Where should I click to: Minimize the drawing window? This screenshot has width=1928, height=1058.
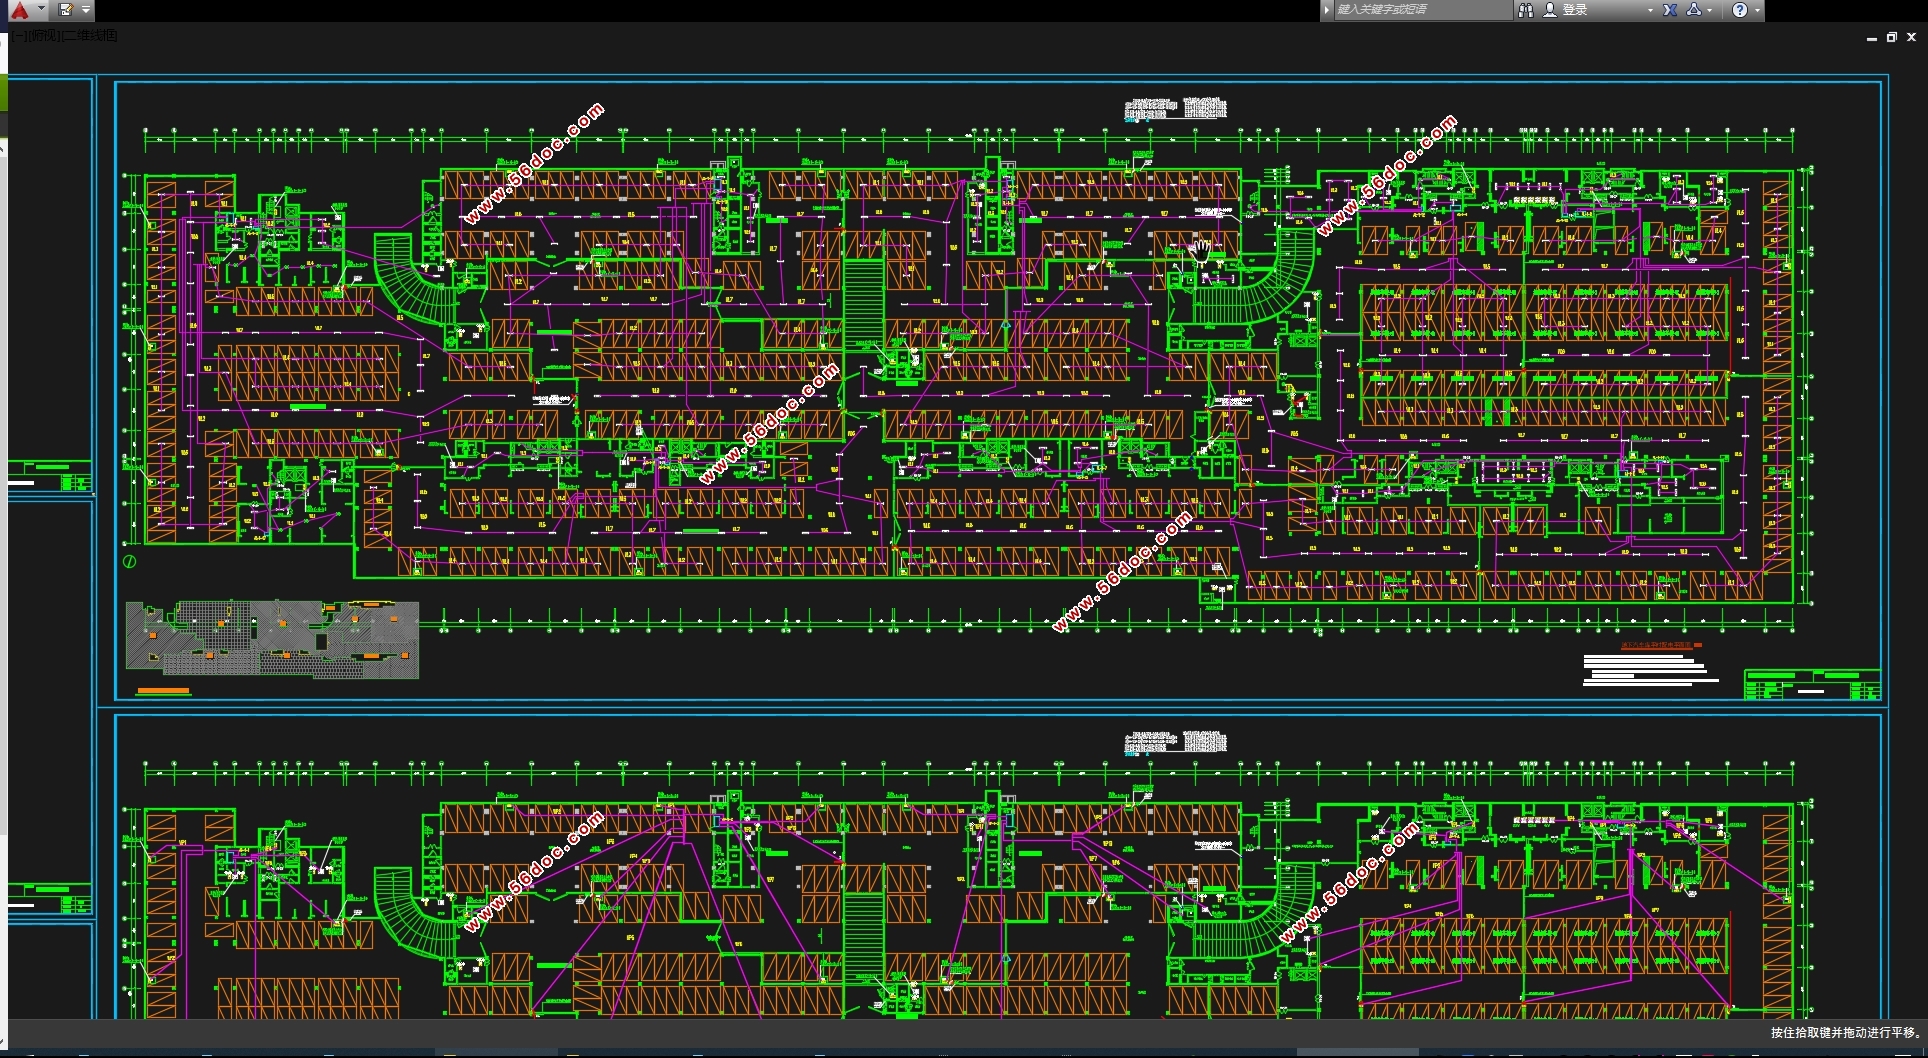tap(1871, 37)
